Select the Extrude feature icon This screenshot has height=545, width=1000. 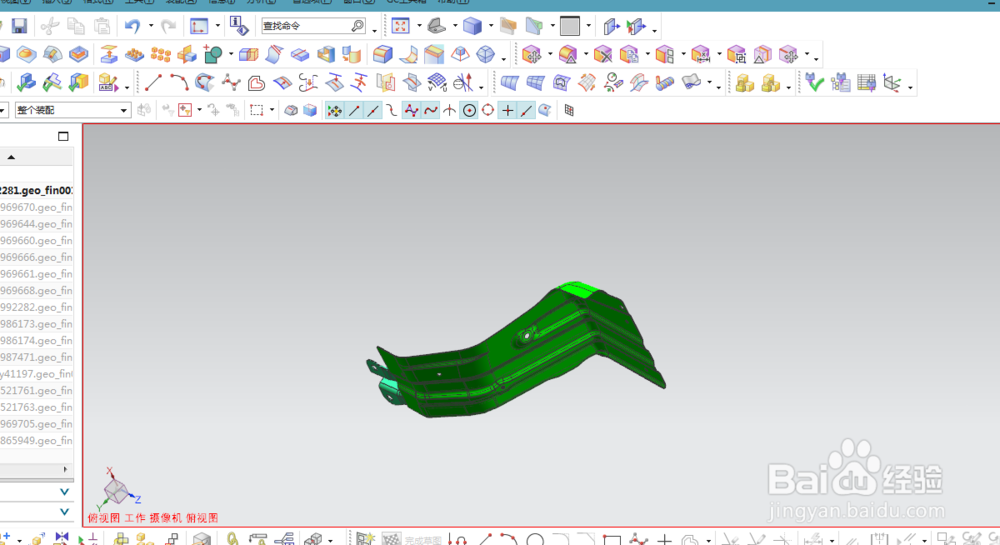click(x=108, y=55)
